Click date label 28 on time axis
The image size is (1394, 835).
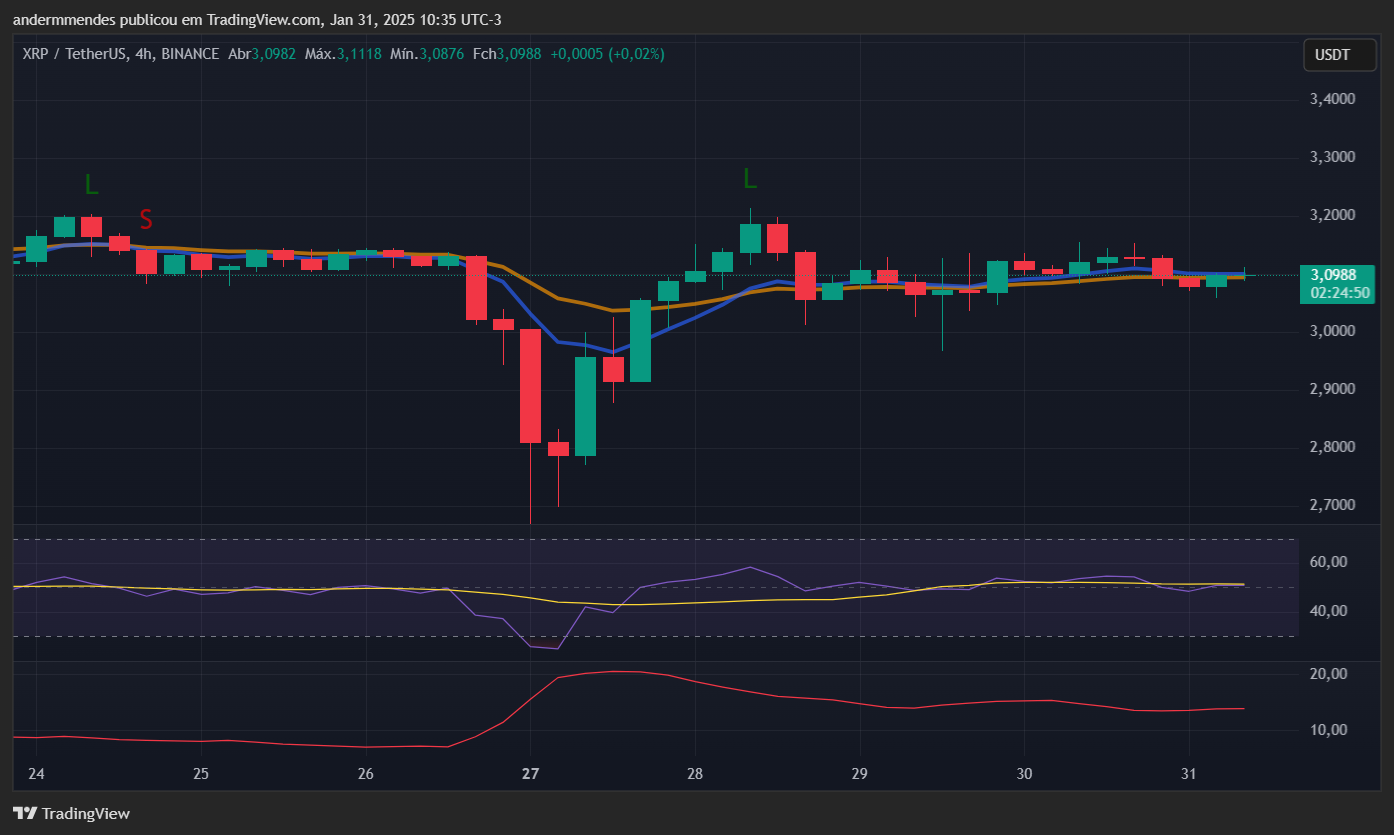[x=695, y=774]
